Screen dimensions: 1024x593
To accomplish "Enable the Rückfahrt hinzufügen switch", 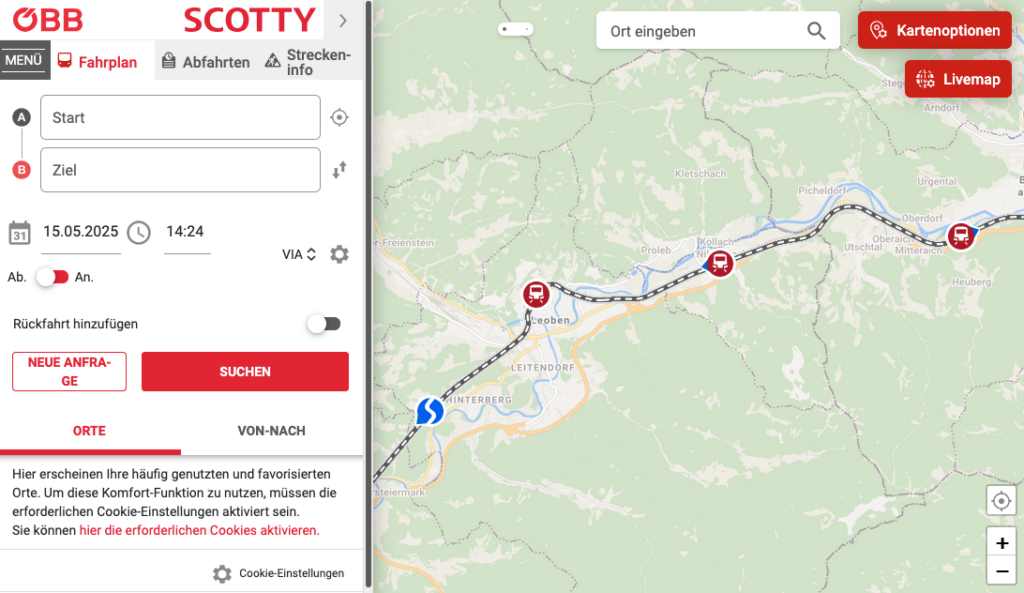I will (325, 324).
